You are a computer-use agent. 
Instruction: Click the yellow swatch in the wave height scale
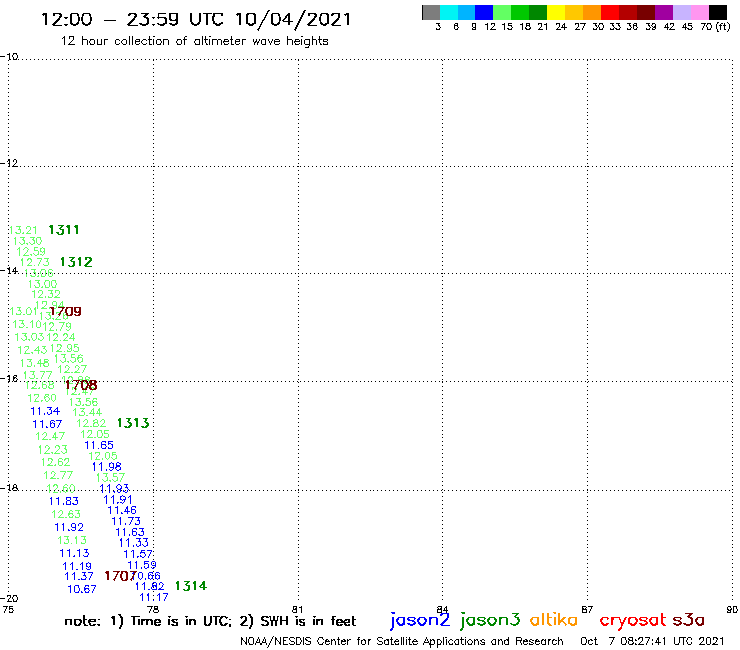click(x=556, y=12)
